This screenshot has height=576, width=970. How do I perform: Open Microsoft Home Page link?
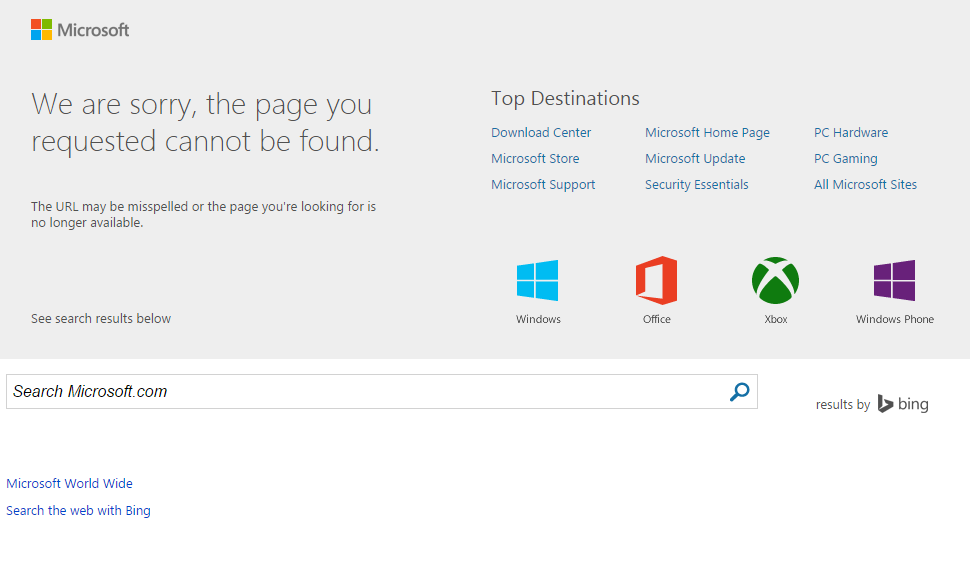coord(707,132)
